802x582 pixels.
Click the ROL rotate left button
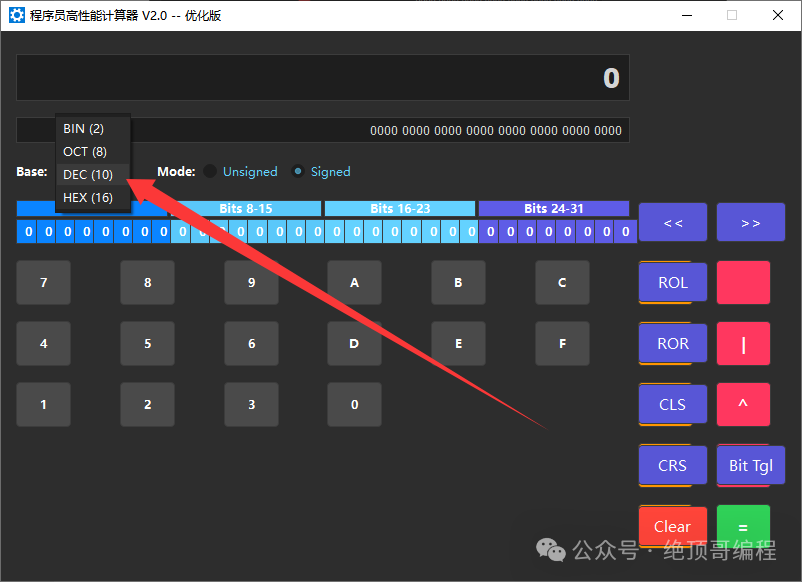(x=673, y=282)
